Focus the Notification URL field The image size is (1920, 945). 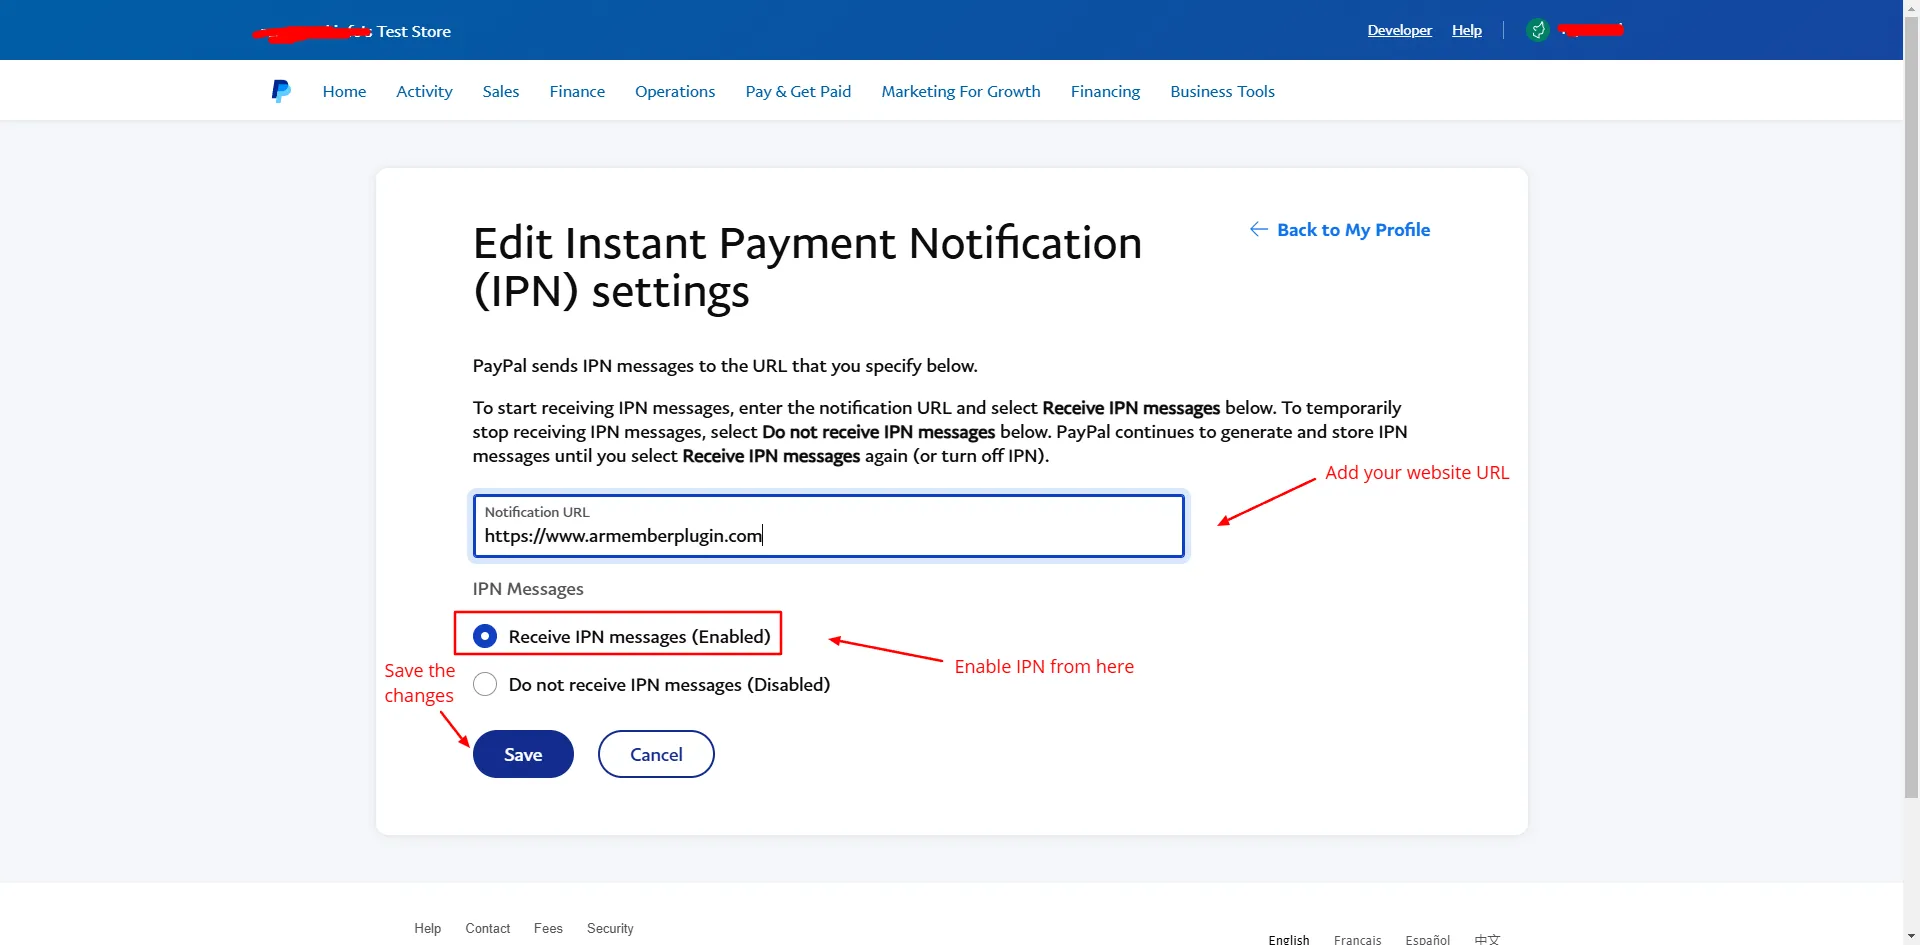pos(828,526)
